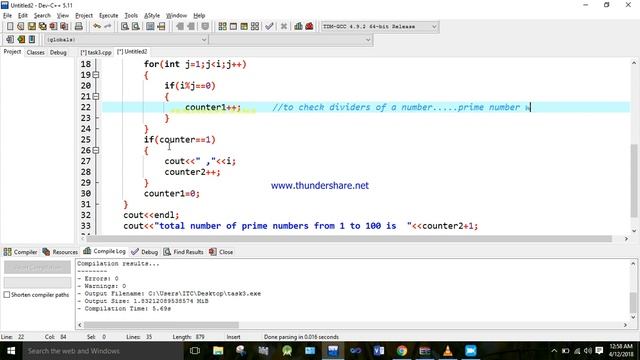Screen dimensions: 640x360
Task: Open the AStyle menu
Action: tap(152, 16)
